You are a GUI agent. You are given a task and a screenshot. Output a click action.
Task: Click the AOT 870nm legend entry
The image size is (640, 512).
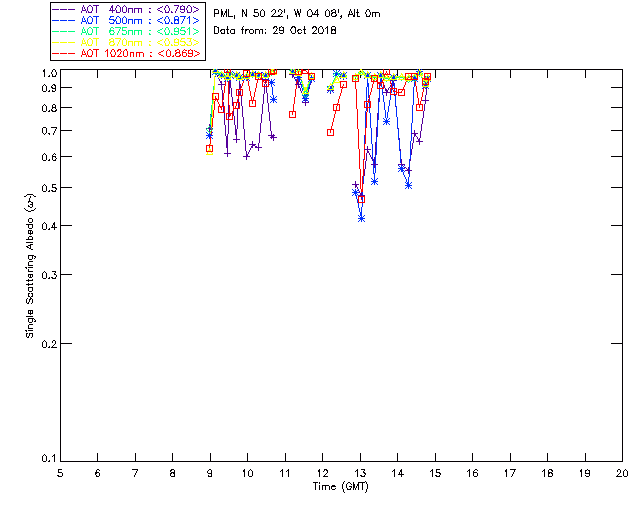tap(127, 42)
